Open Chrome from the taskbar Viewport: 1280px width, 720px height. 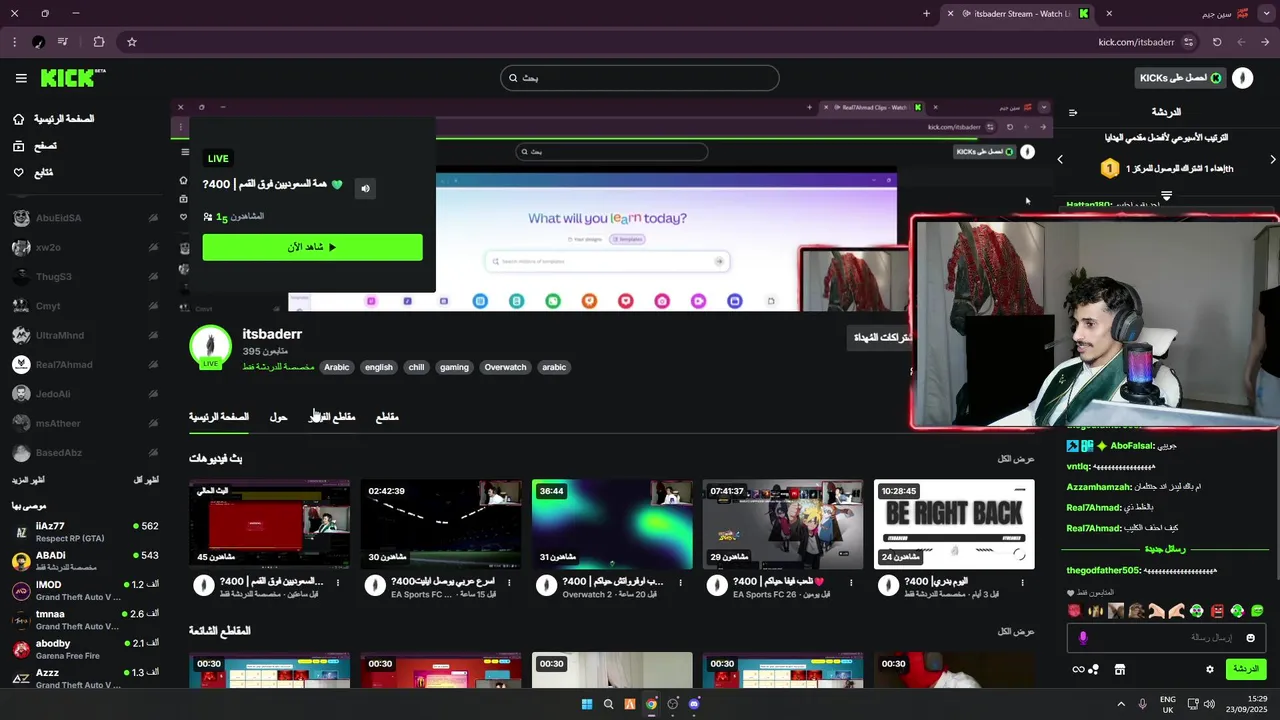tap(651, 704)
